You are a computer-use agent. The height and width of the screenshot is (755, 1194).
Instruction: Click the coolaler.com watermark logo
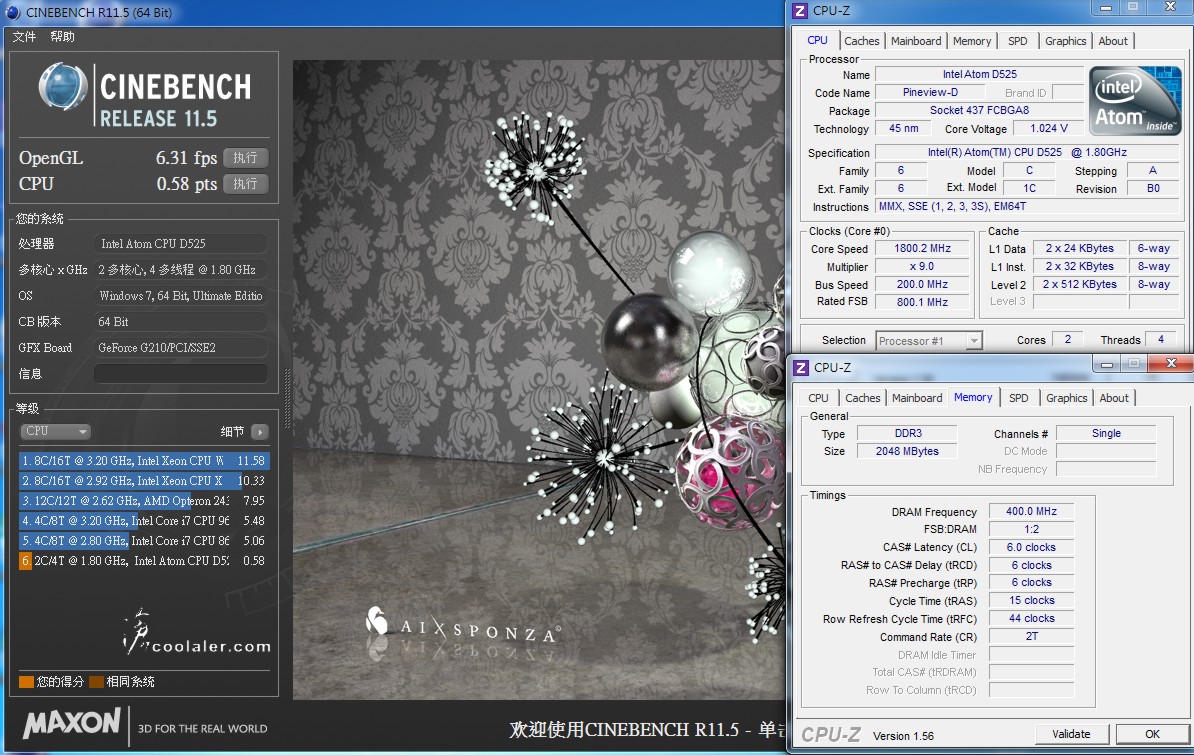[x=196, y=634]
